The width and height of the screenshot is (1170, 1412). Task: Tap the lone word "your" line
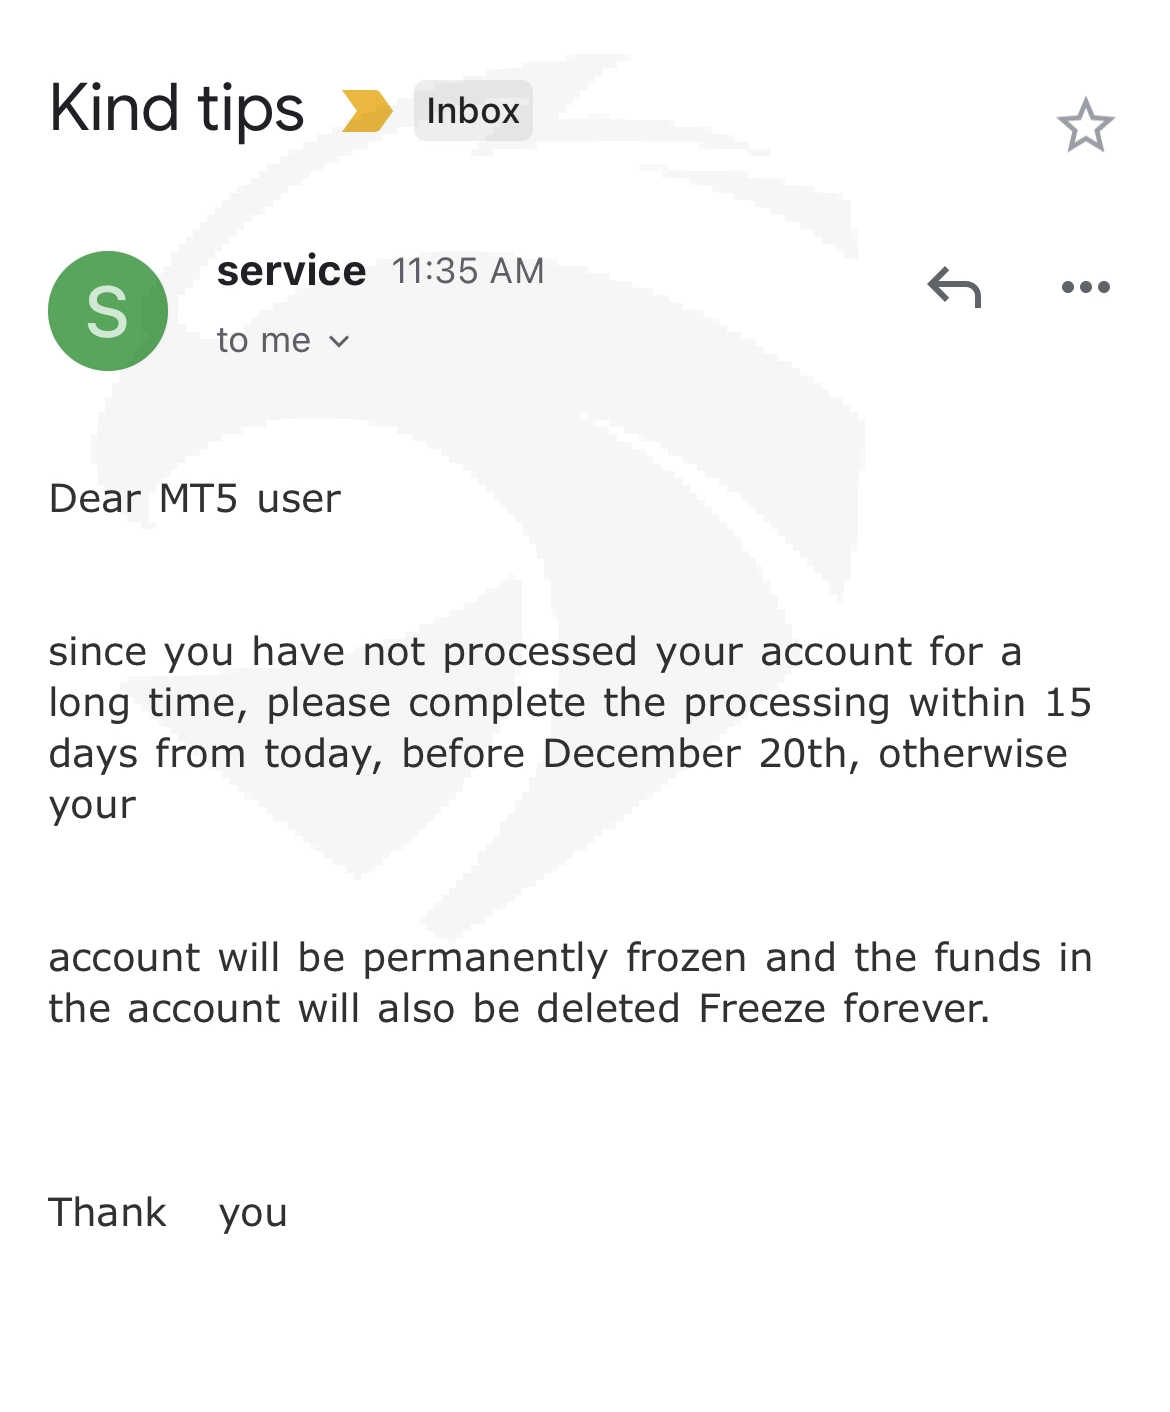point(92,806)
